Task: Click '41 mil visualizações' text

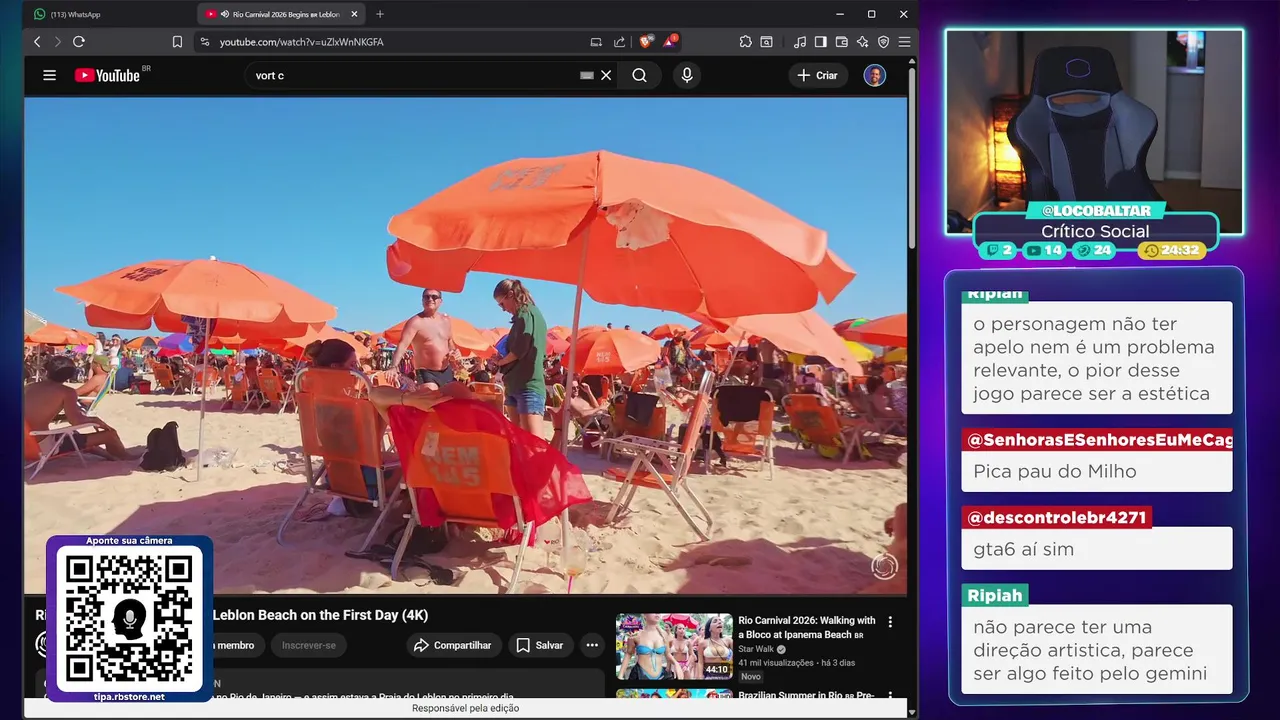Action: [x=776, y=663]
